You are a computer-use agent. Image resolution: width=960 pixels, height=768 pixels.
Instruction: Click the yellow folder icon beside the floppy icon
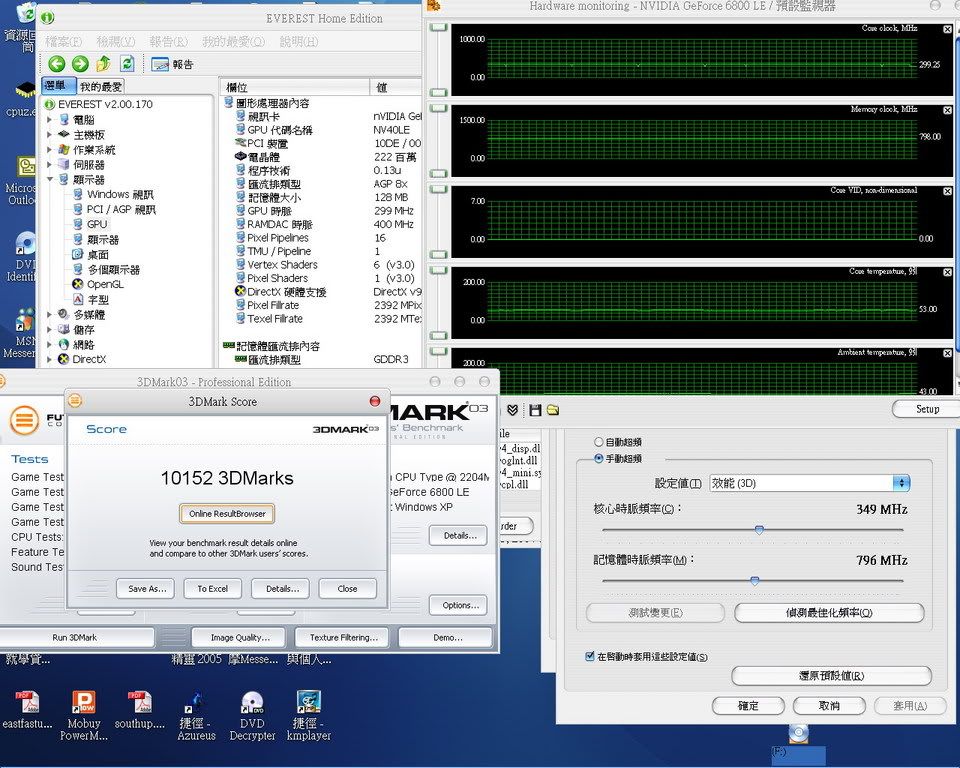click(x=553, y=410)
